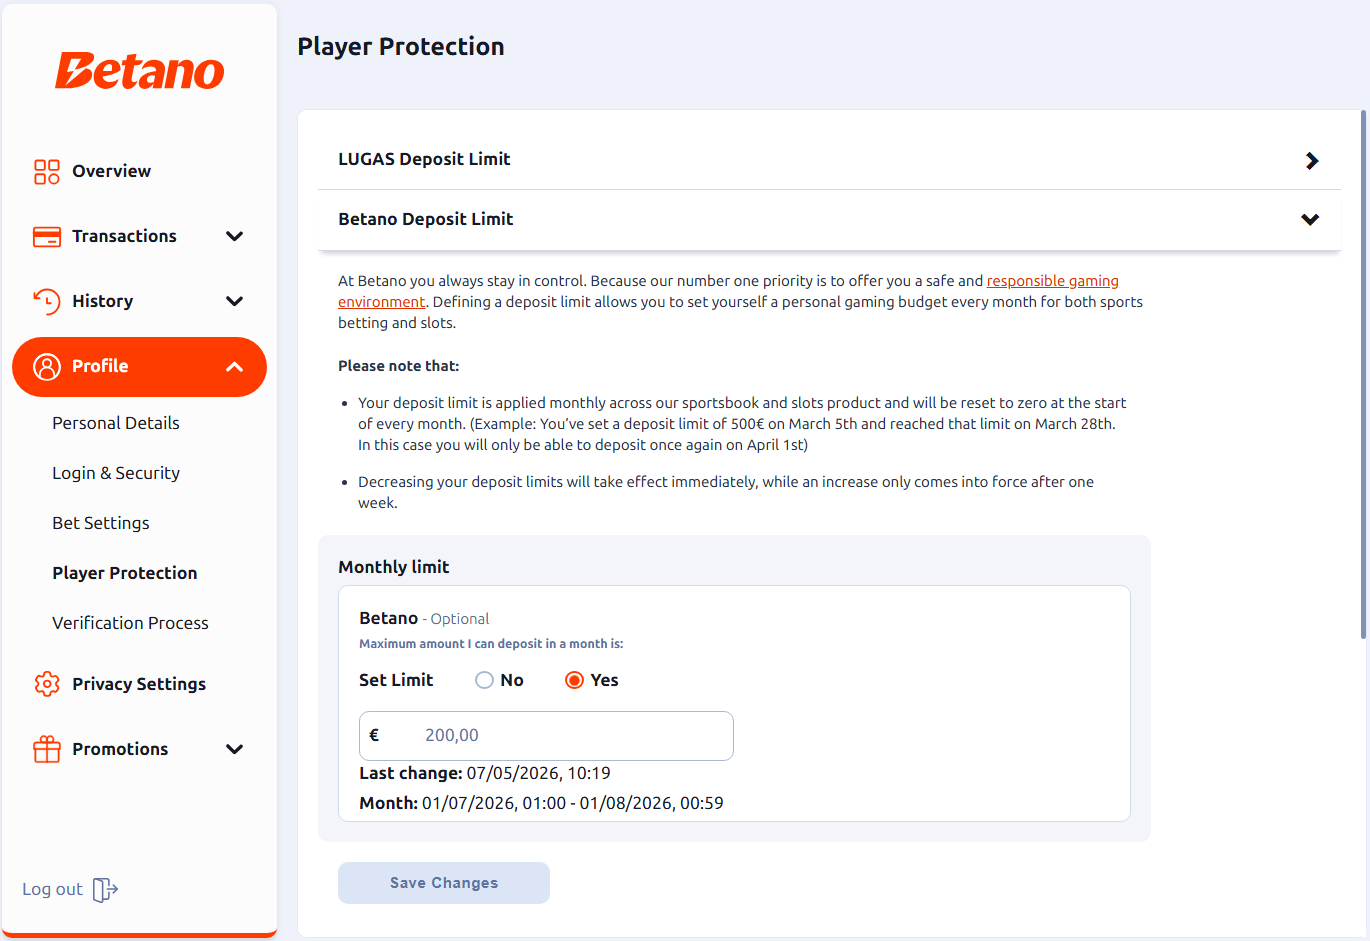Click the Privacy Settings gear icon

[47, 684]
